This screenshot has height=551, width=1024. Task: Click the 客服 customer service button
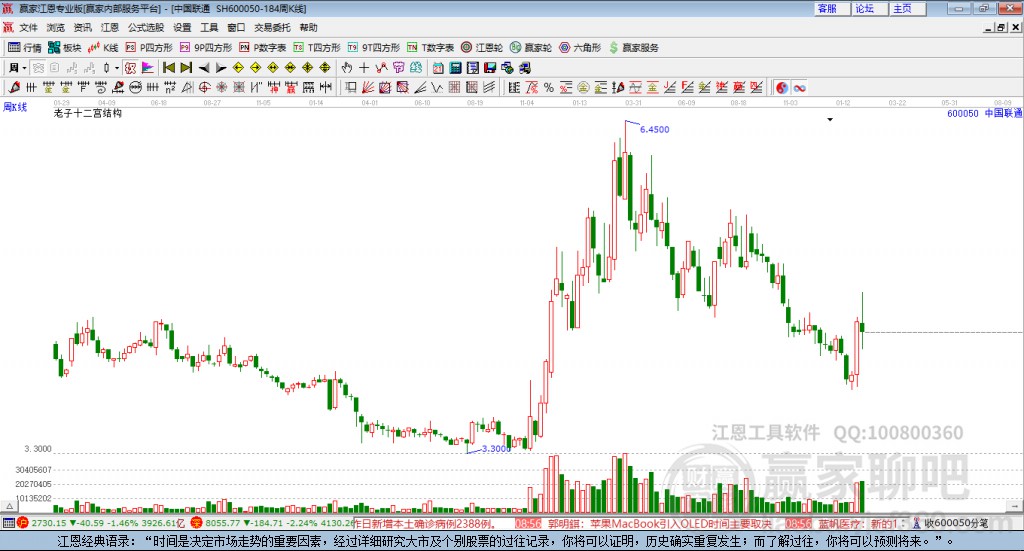(x=827, y=8)
